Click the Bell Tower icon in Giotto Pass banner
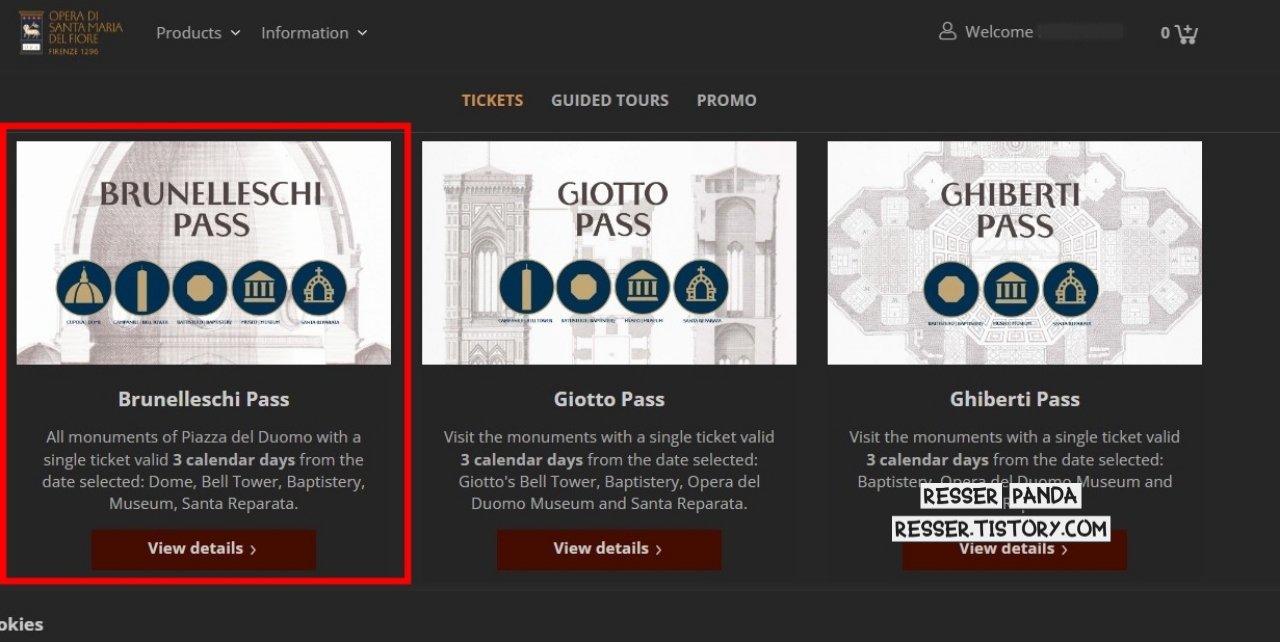The image size is (1280, 642). 526,288
